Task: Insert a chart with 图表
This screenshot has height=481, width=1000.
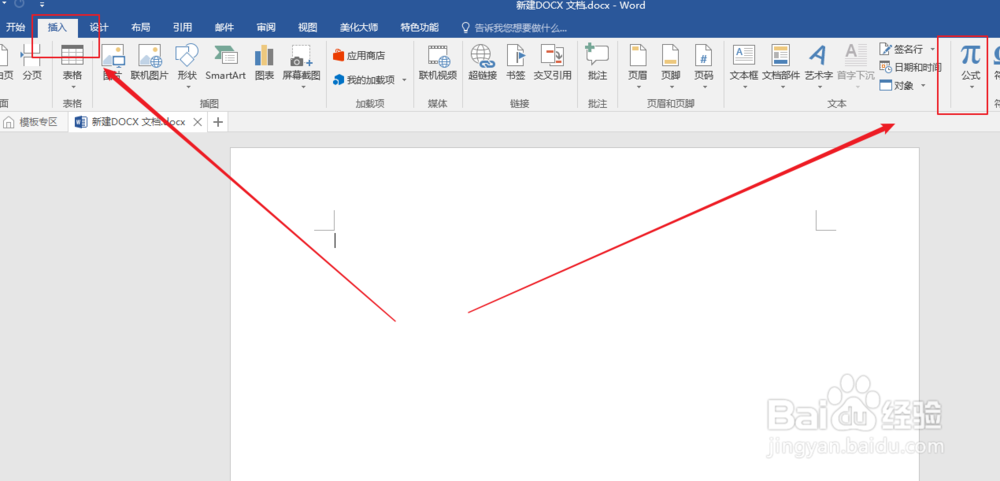Action: pos(264,63)
